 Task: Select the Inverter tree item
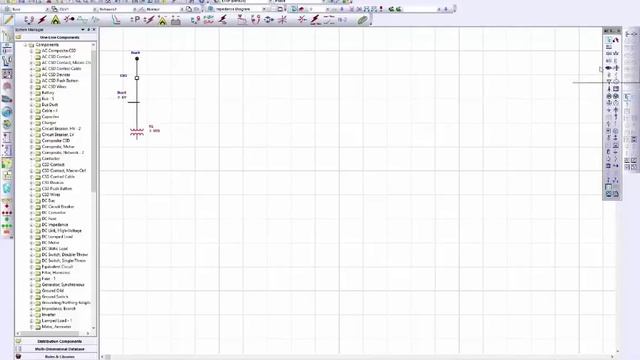coord(49,315)
